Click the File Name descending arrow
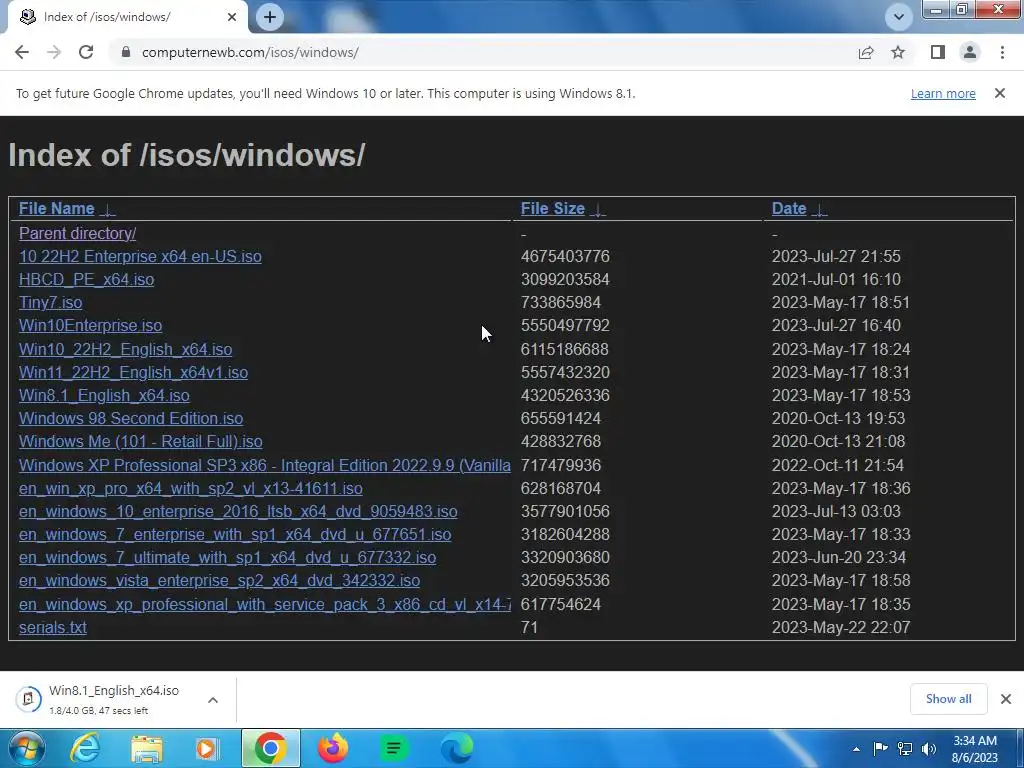Screen dimensions: 1024x768 click(x=108, y=210)
